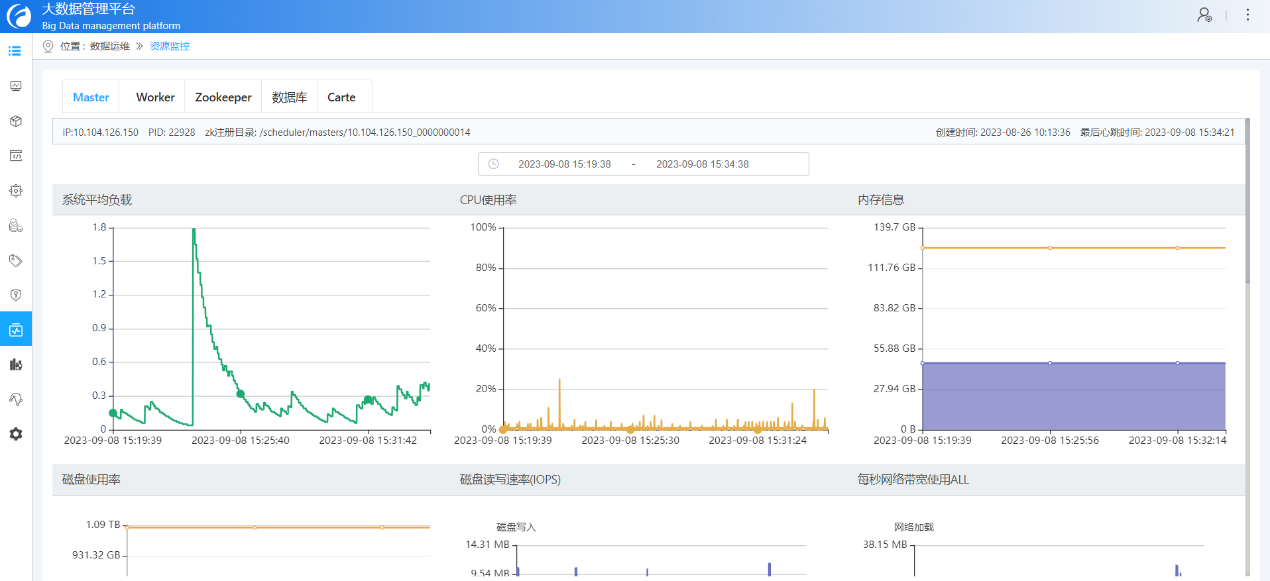1270x581 pixels.
Task: Click the purple memory usage area
Action: point(1074,396)
